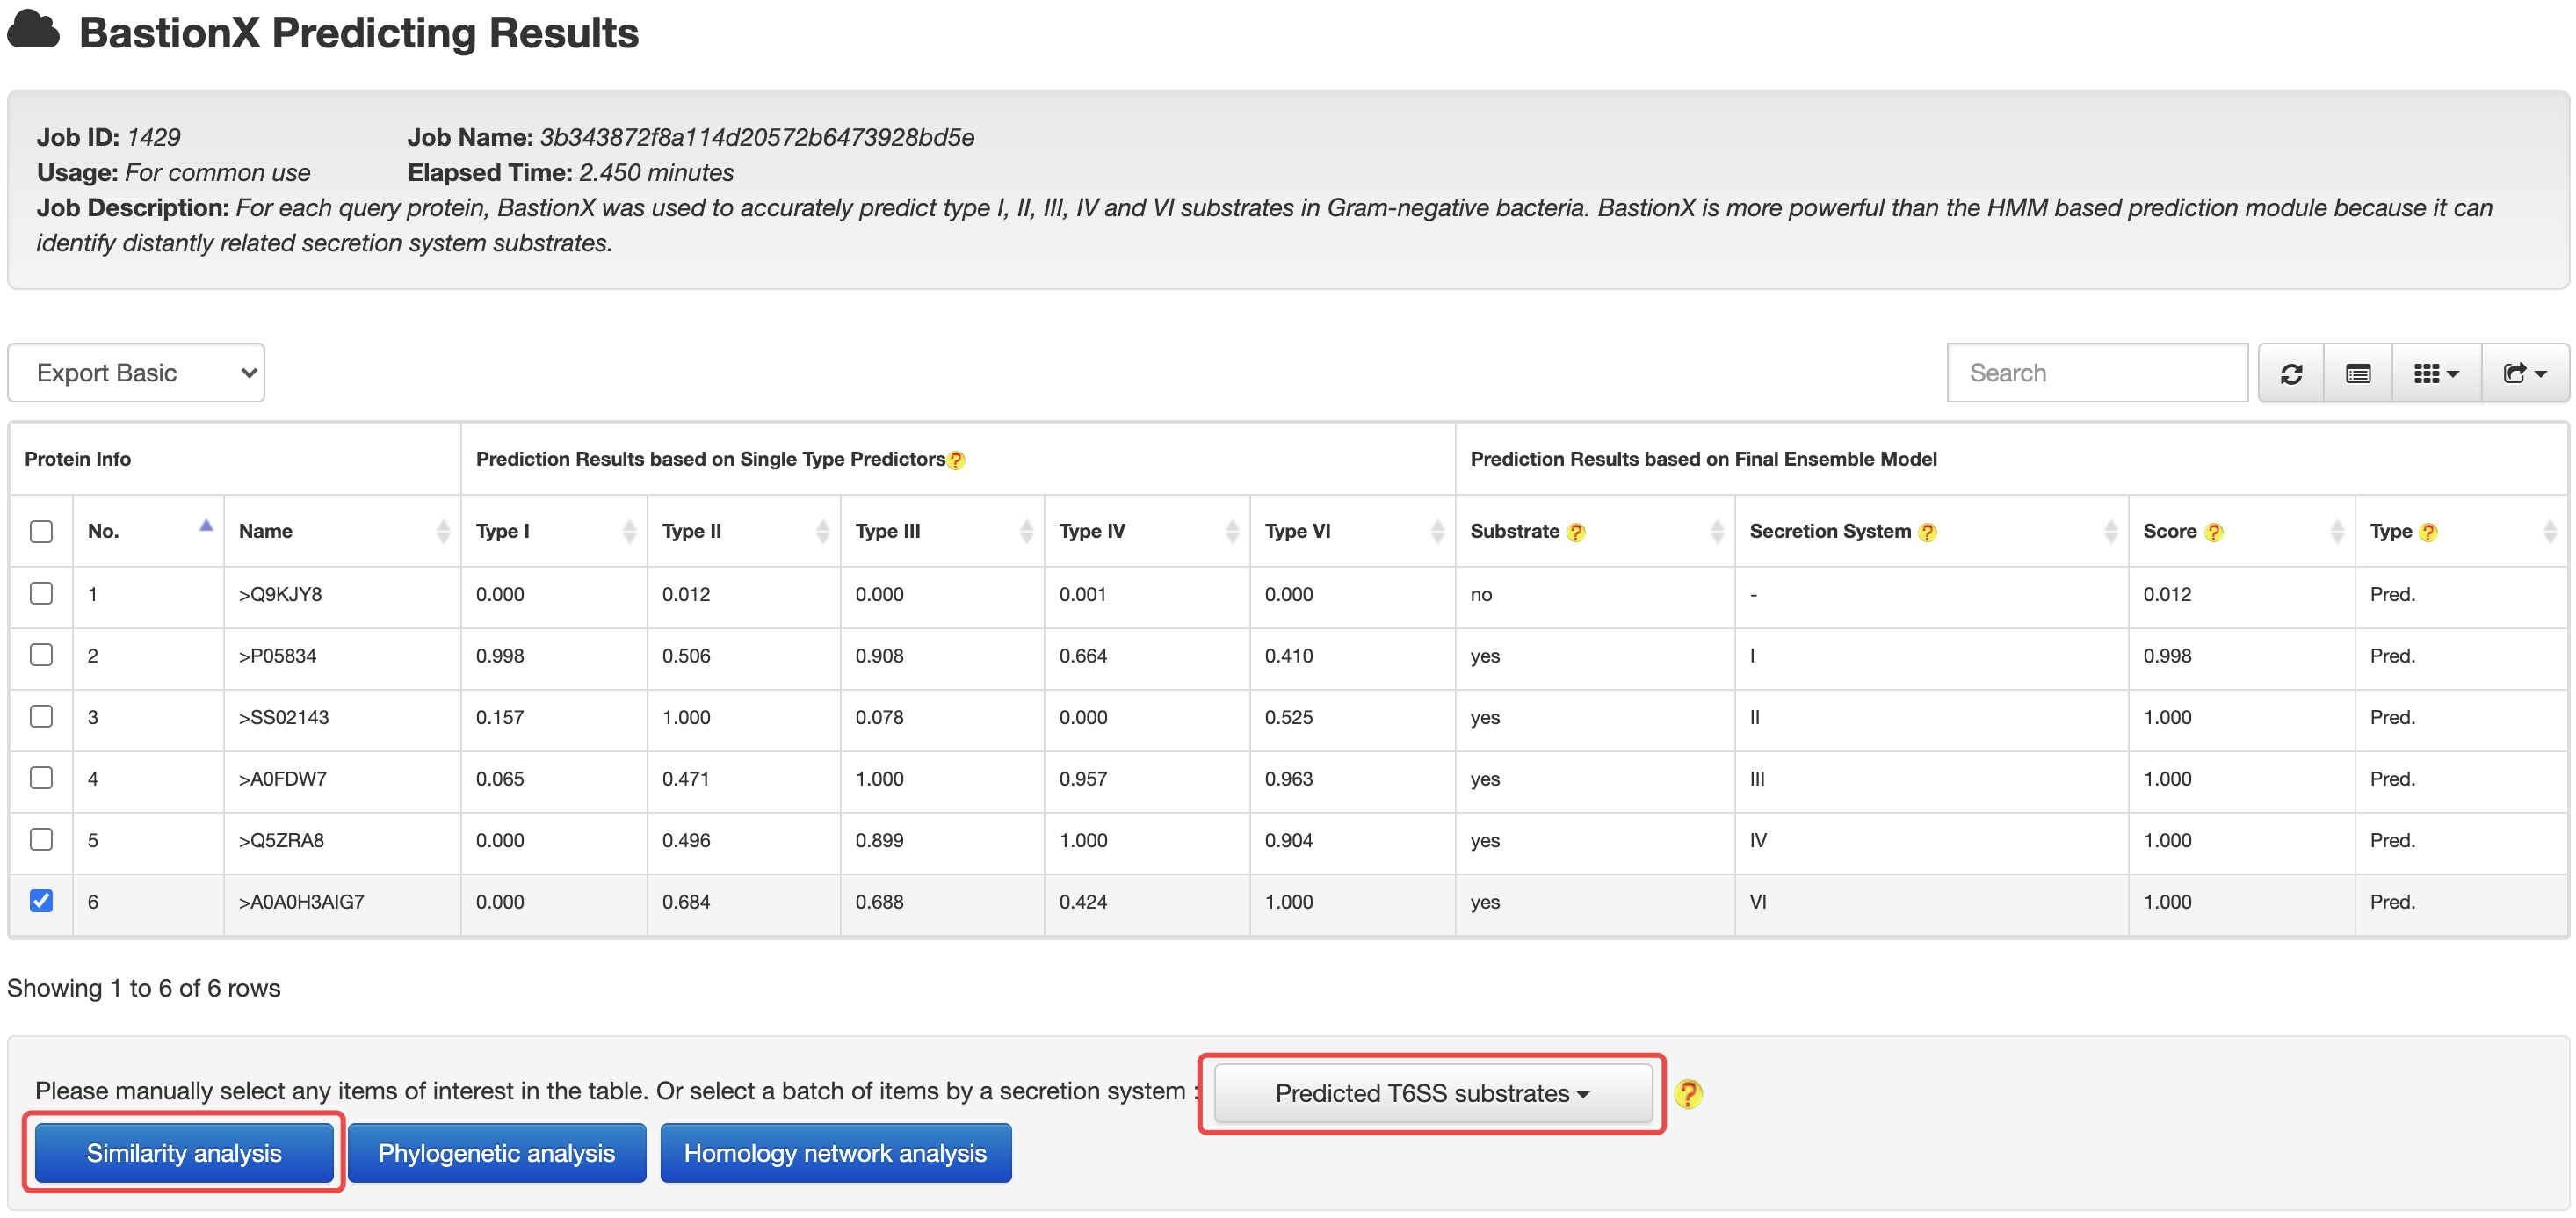Open the export data dropdown

point(2524,373)
